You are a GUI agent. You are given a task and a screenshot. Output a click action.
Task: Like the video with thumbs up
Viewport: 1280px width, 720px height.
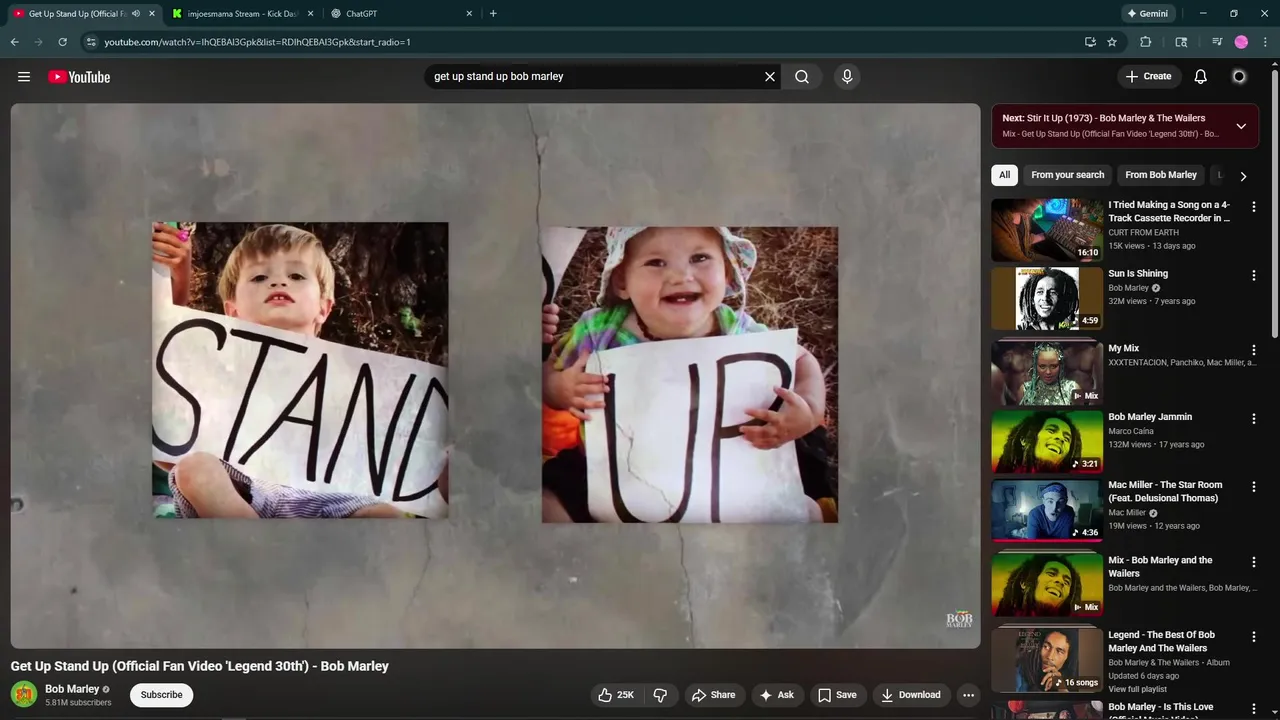coord(616,695)
